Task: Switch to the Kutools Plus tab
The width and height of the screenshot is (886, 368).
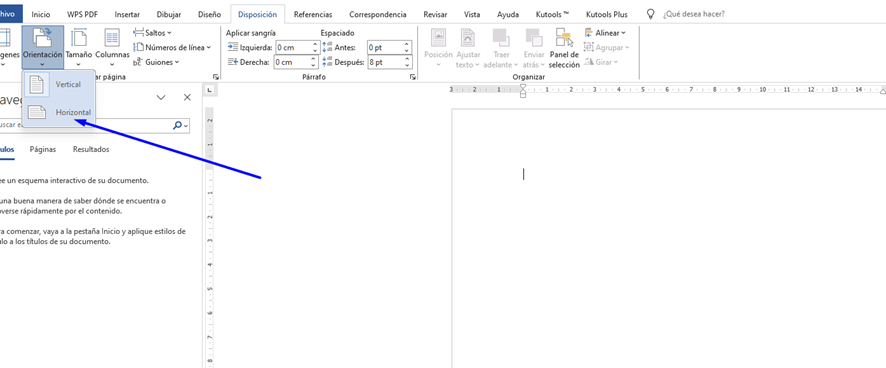Action: tap(607, 14)
